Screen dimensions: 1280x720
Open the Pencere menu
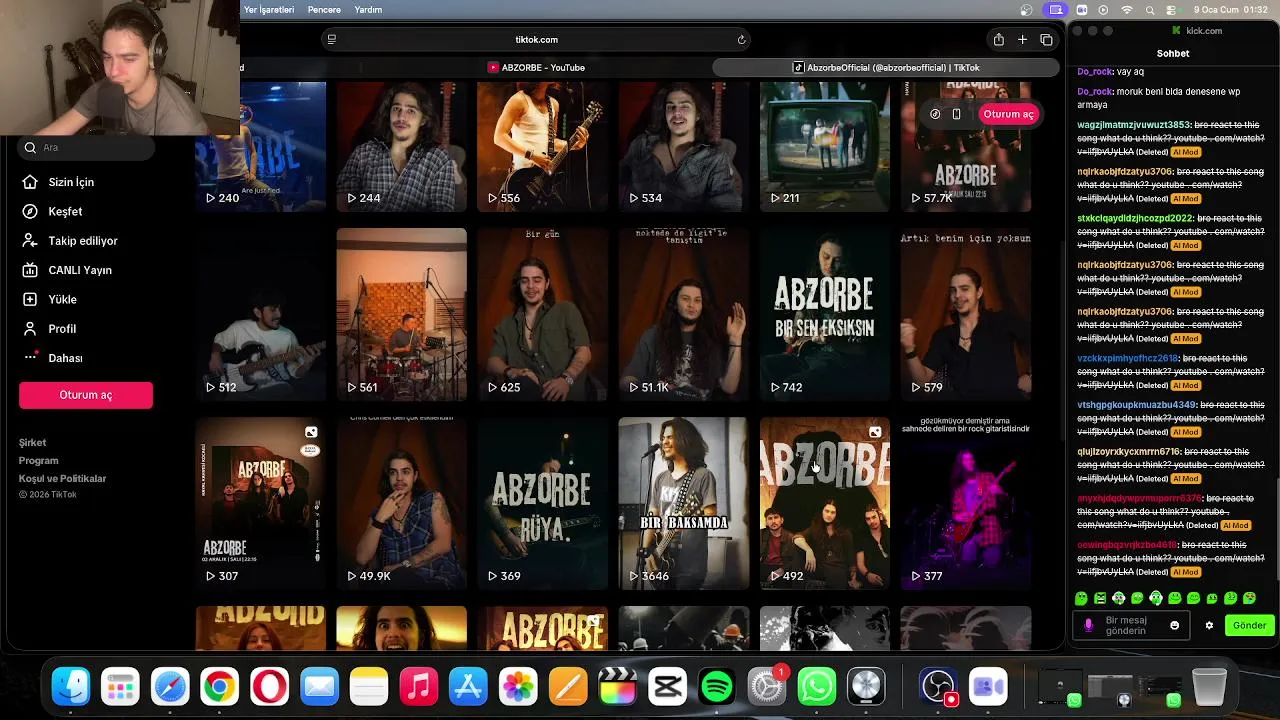(x=324, y=10)
